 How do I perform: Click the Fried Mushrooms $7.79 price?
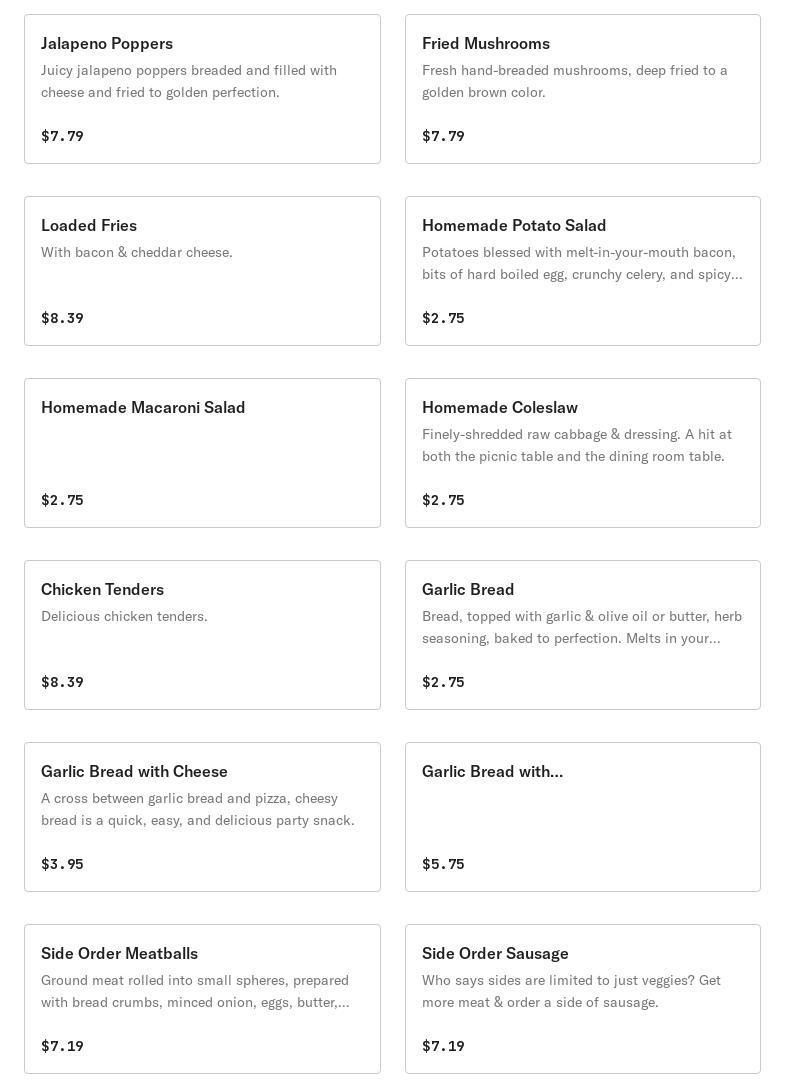[443, 136]
